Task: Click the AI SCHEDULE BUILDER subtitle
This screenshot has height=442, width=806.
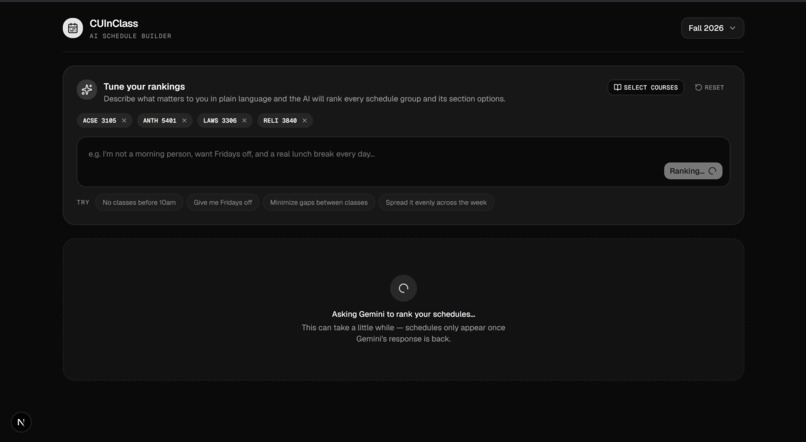Action: pos(131,36)
